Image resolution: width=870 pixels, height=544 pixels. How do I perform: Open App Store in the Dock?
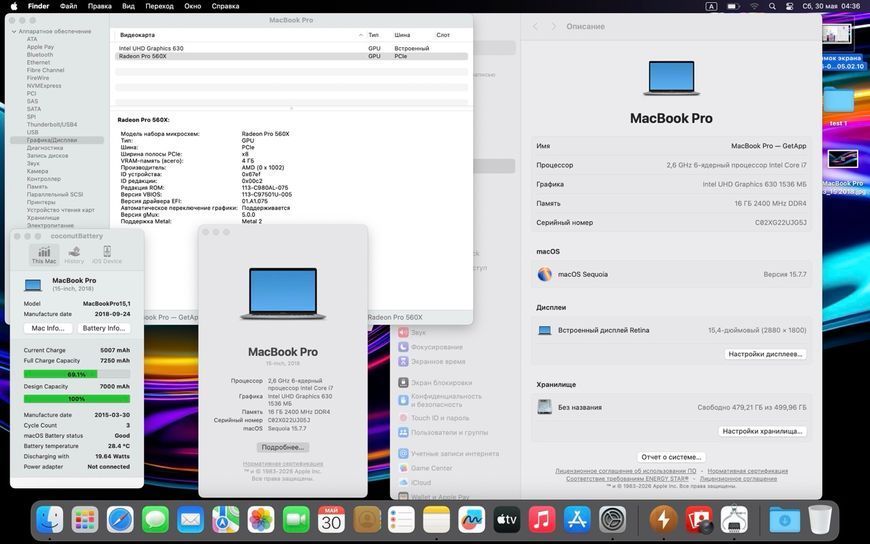(x=577, y=520)
